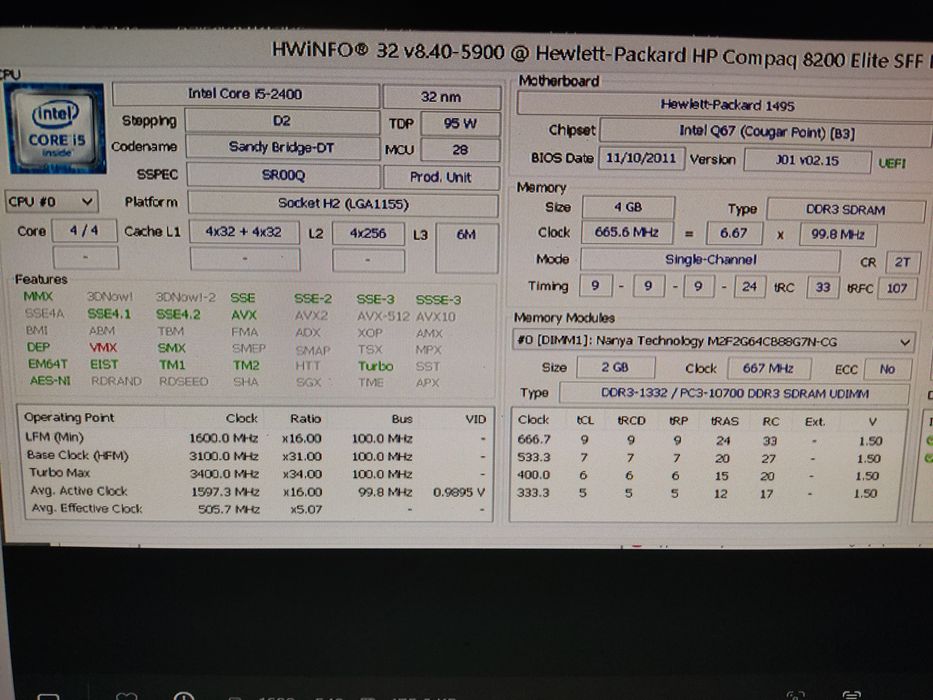Click the MCU value 28

(460, 150)
